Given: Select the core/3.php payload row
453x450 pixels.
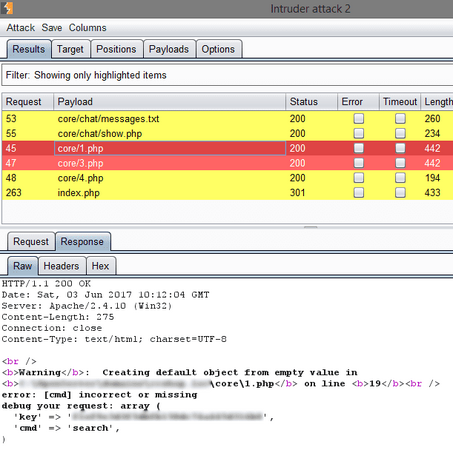Looking at the screenshot, I should pos(227,163).
